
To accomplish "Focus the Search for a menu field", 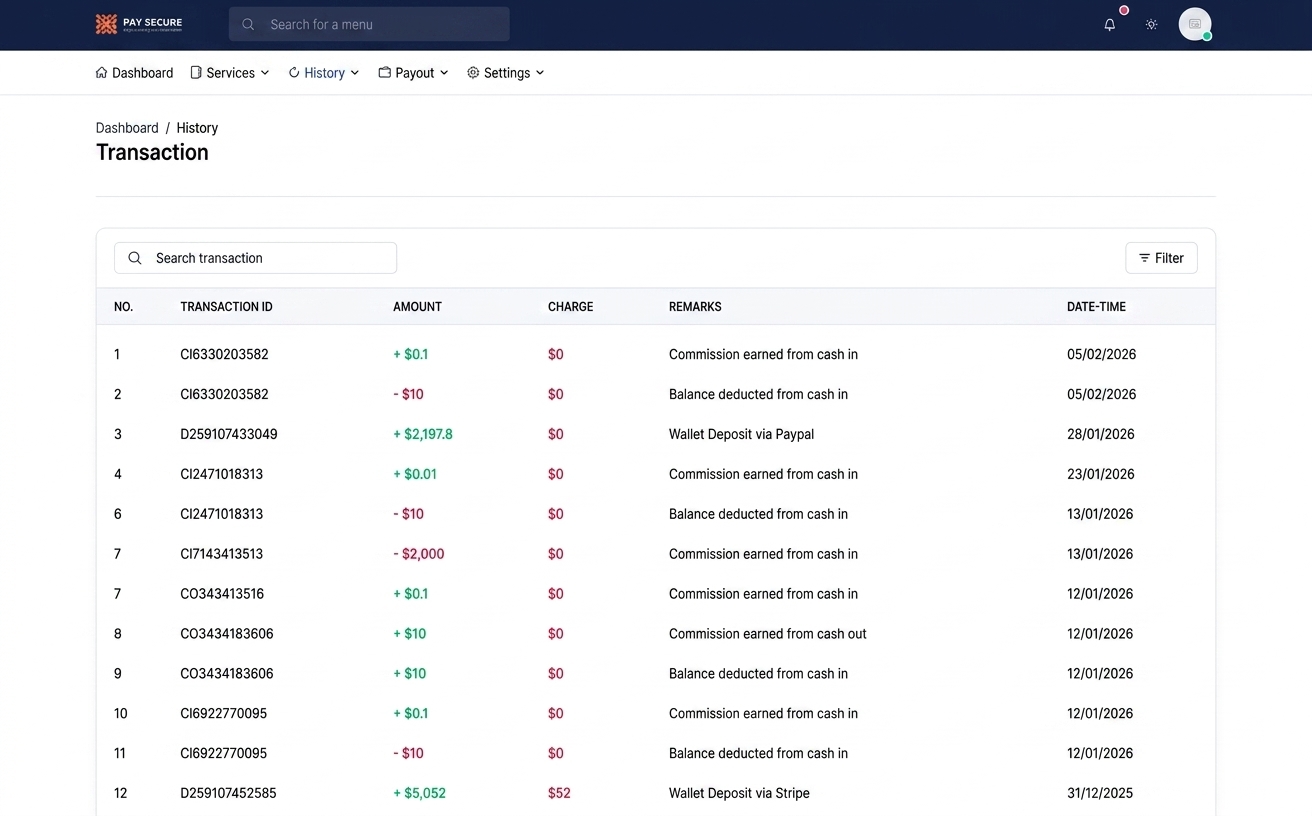I will coord(369,24).
